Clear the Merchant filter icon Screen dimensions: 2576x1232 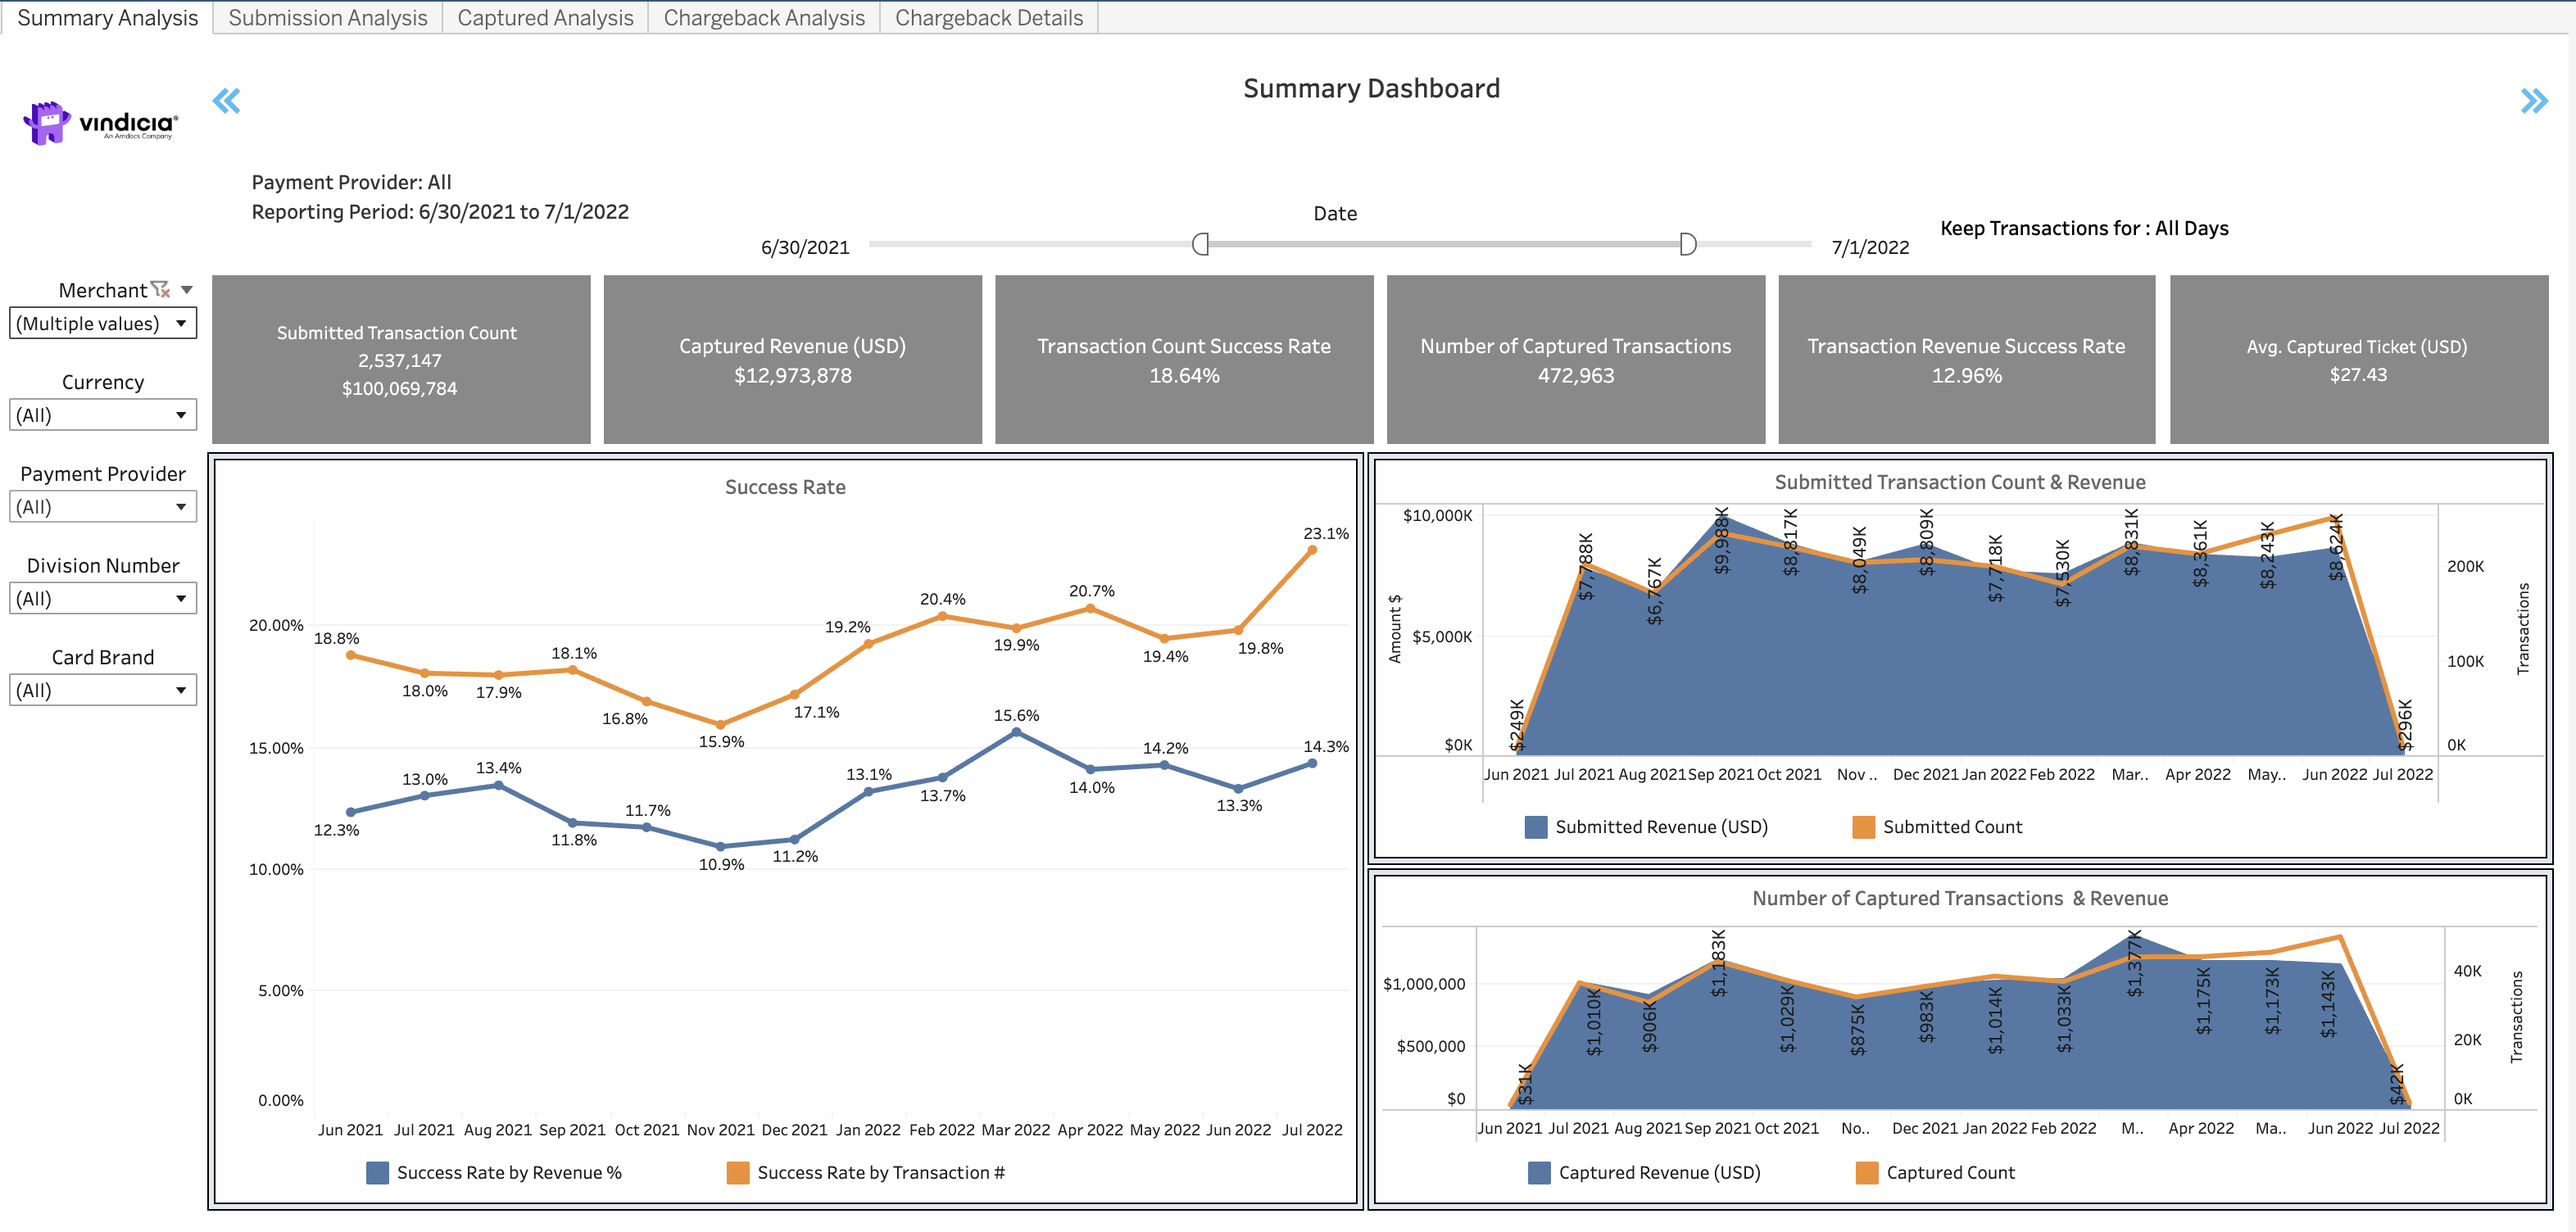[160, 290]
